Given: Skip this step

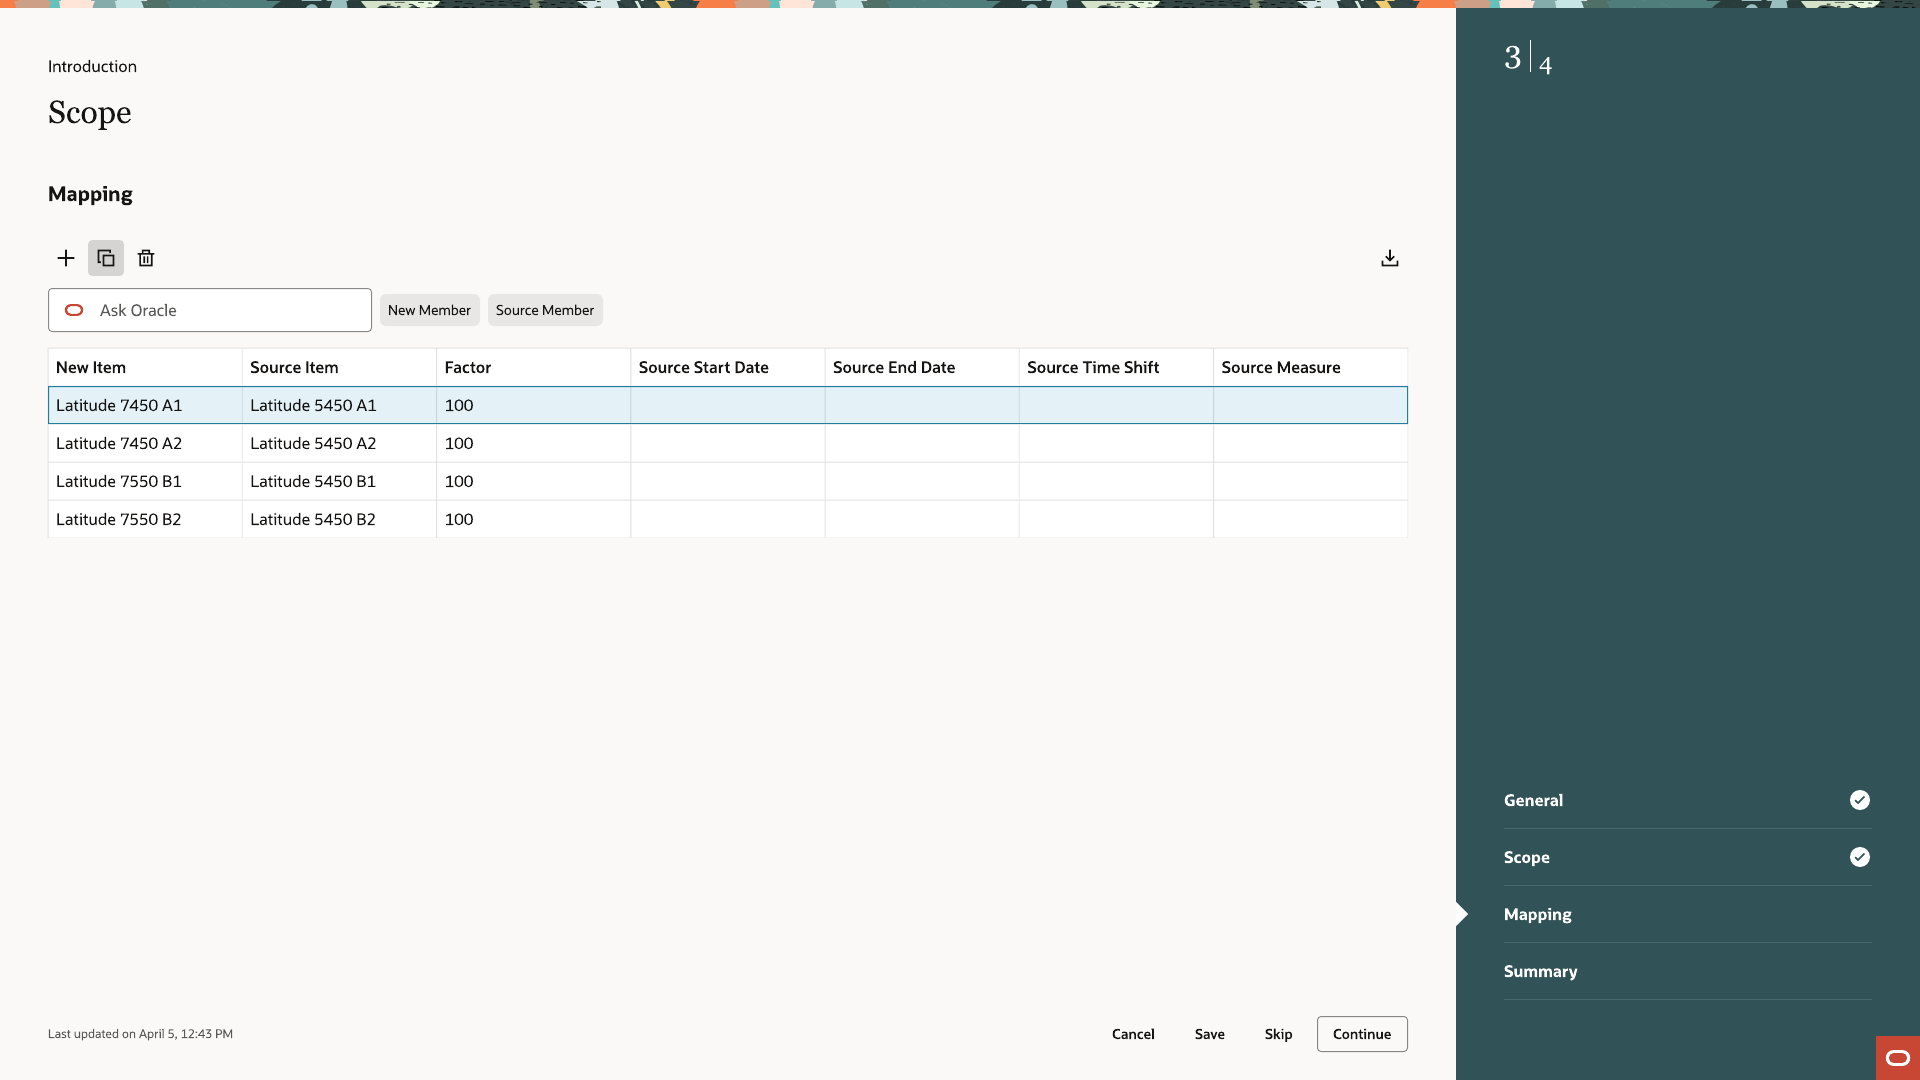Looking at the screenshot, I should tap(1278, 1034).
